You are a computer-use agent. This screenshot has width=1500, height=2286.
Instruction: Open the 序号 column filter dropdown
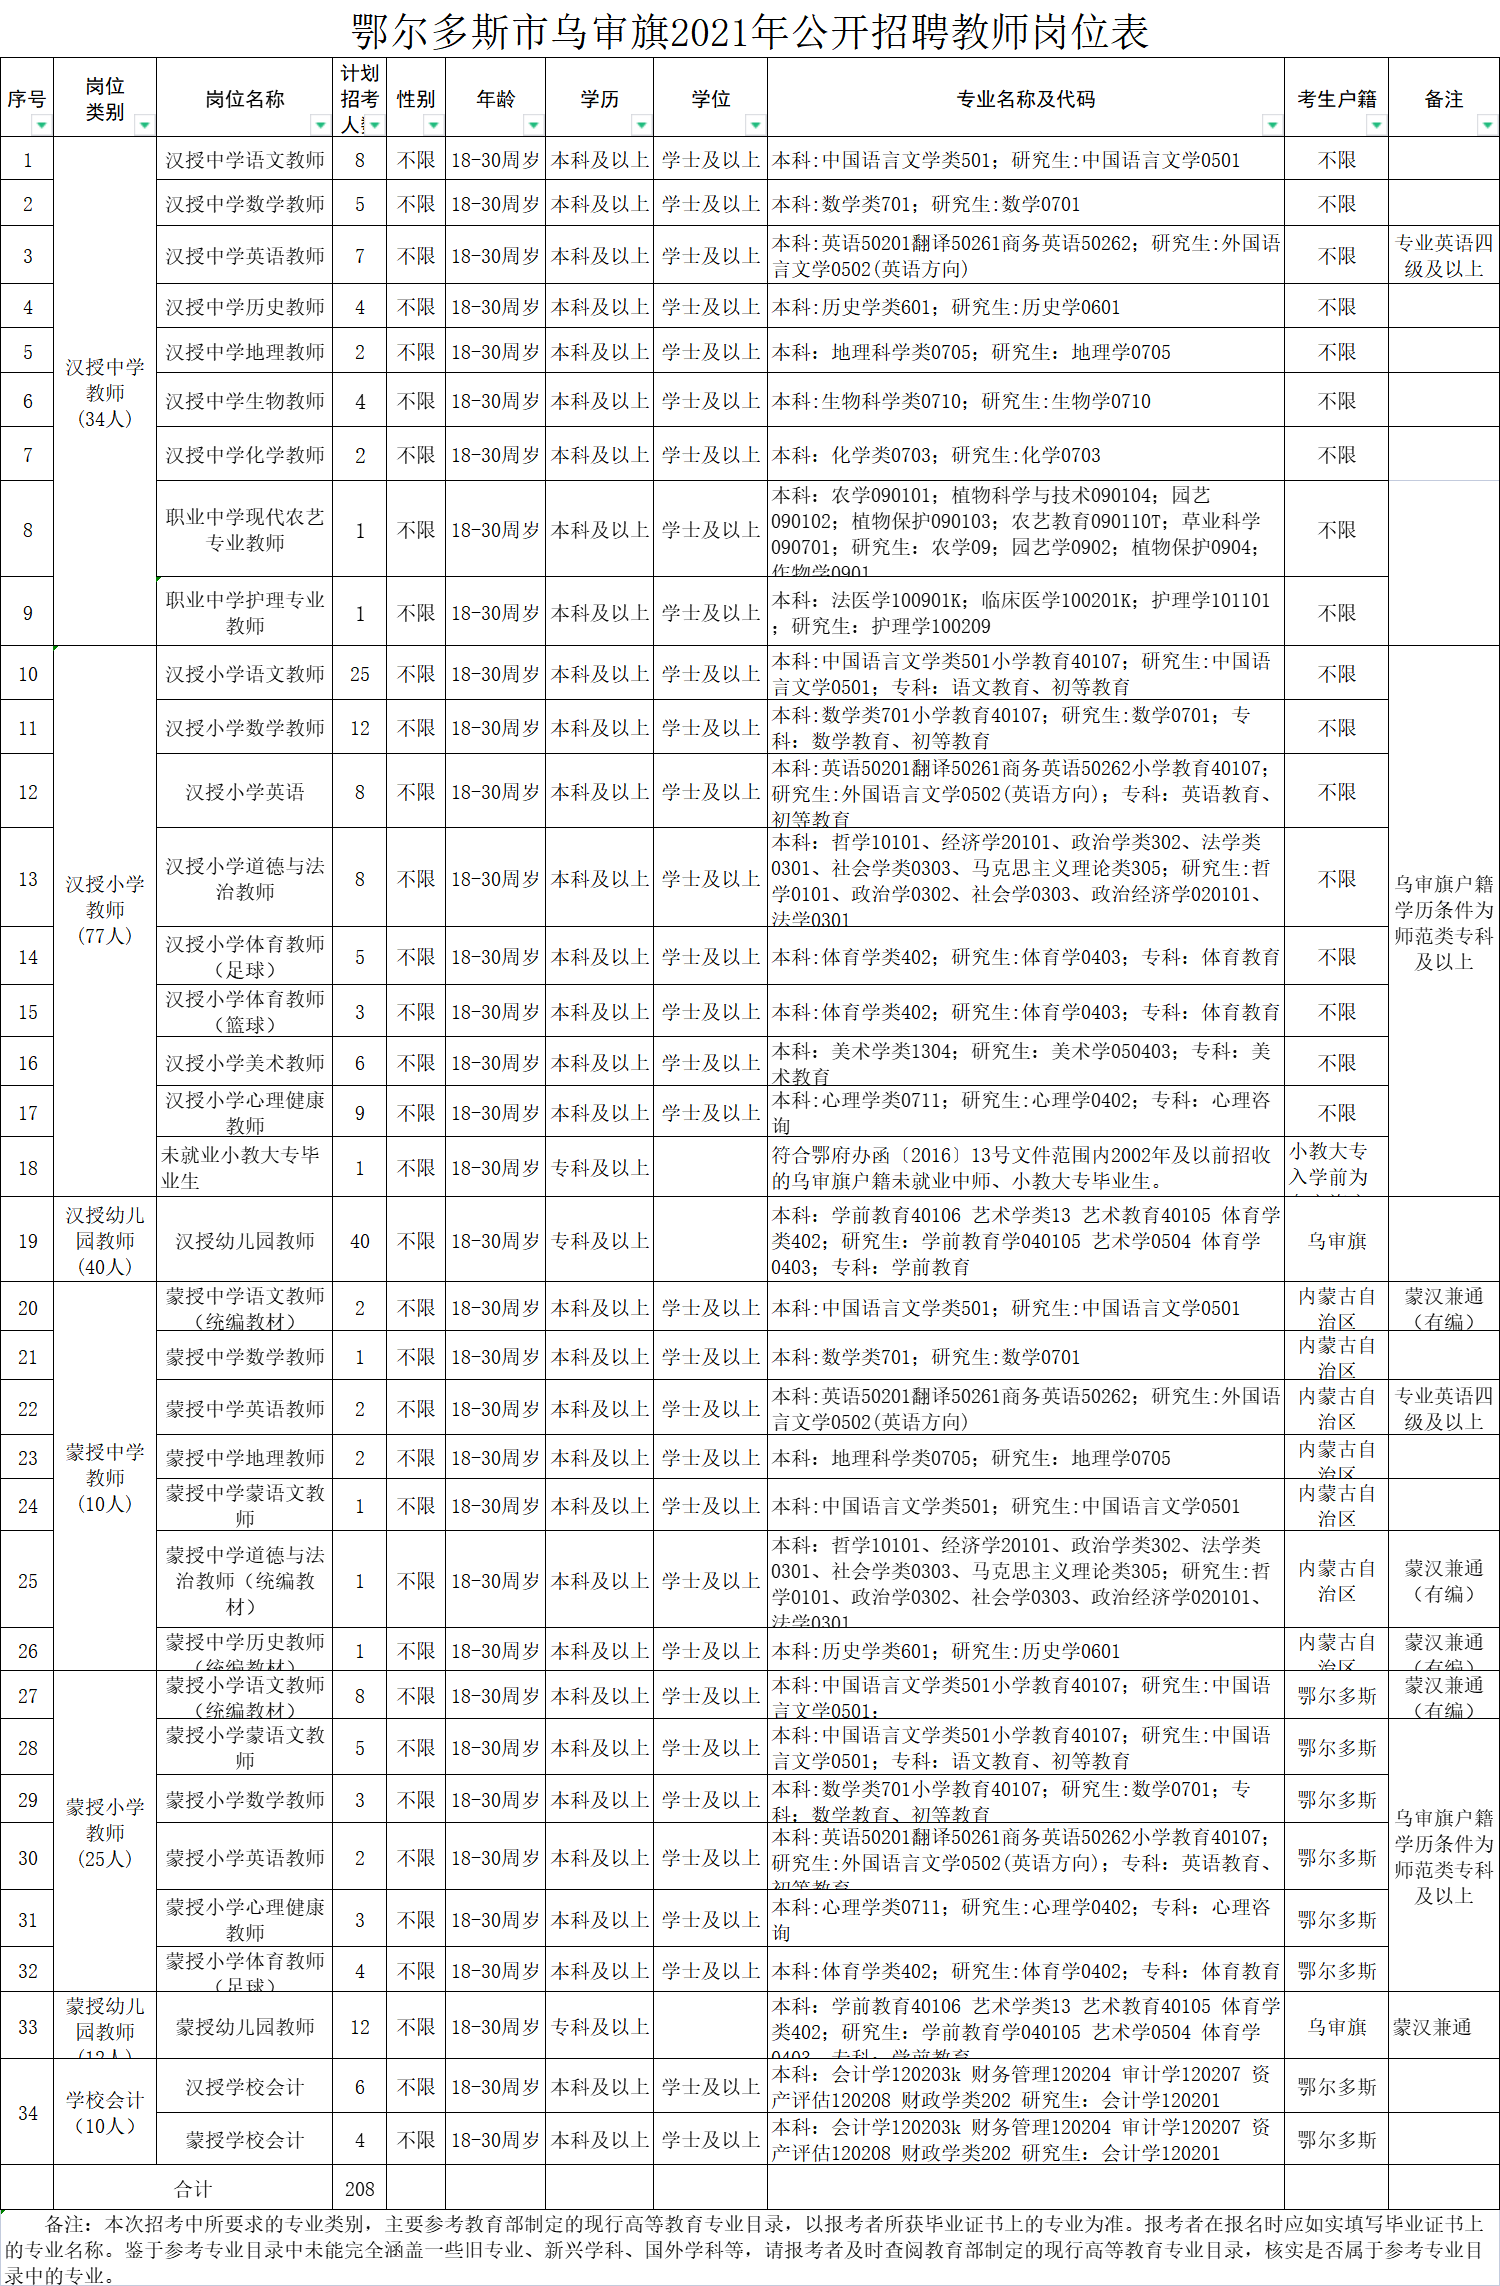point(41,125)
